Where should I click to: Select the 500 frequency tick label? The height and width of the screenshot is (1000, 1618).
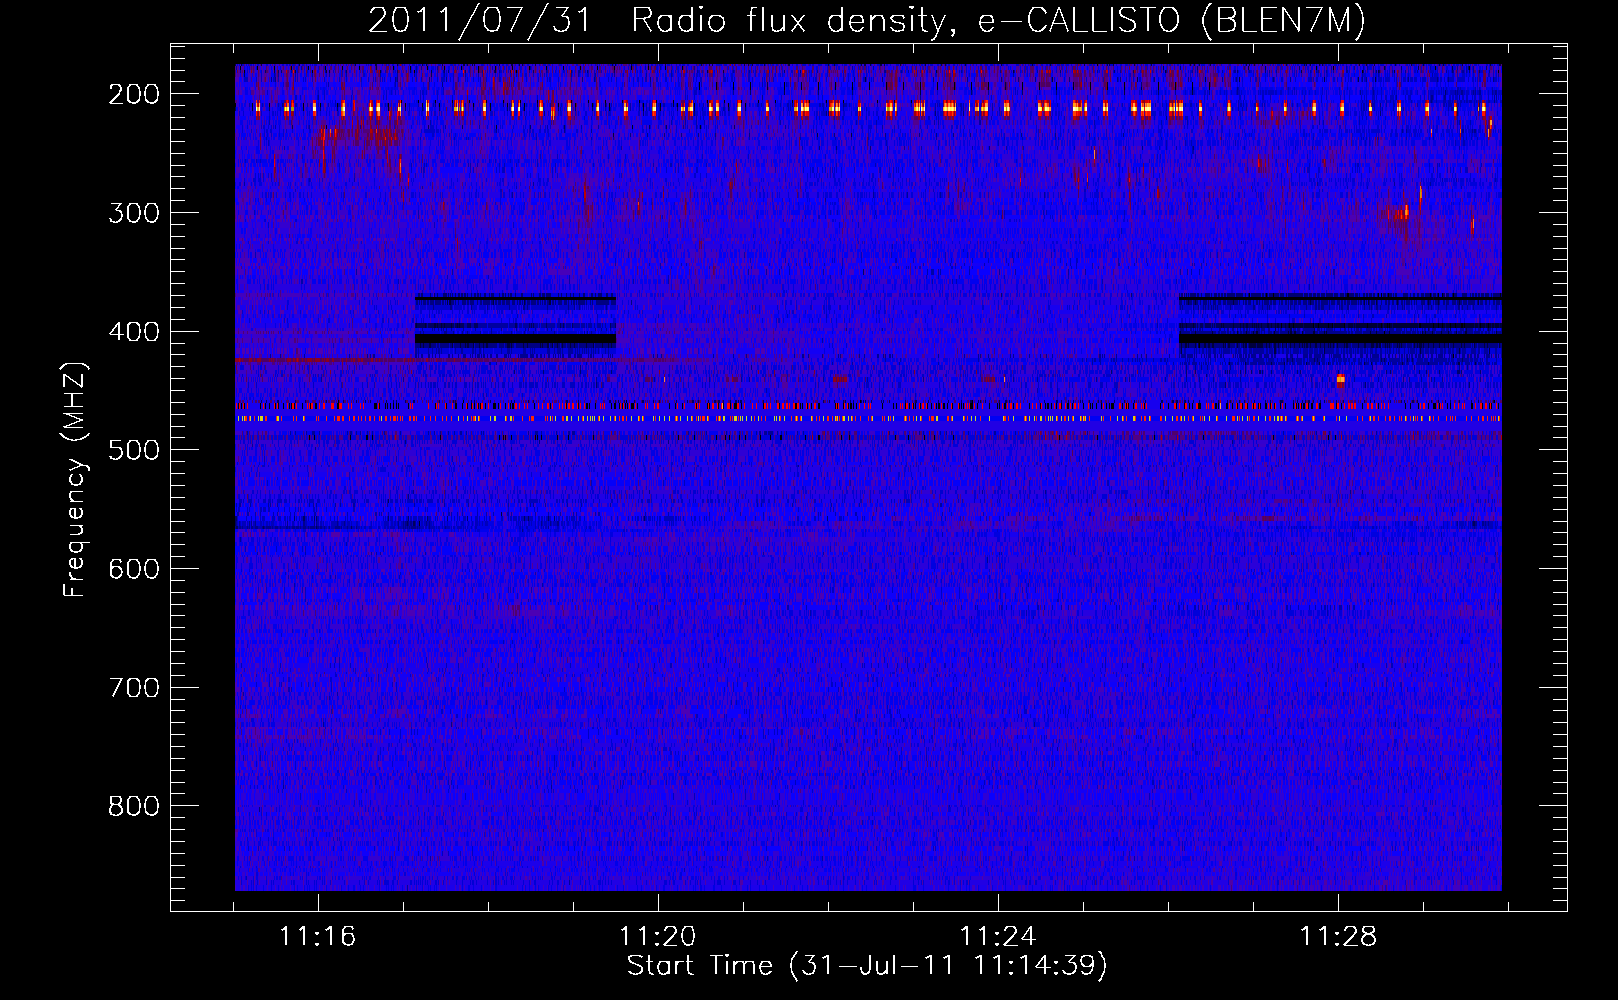[134, 451]
